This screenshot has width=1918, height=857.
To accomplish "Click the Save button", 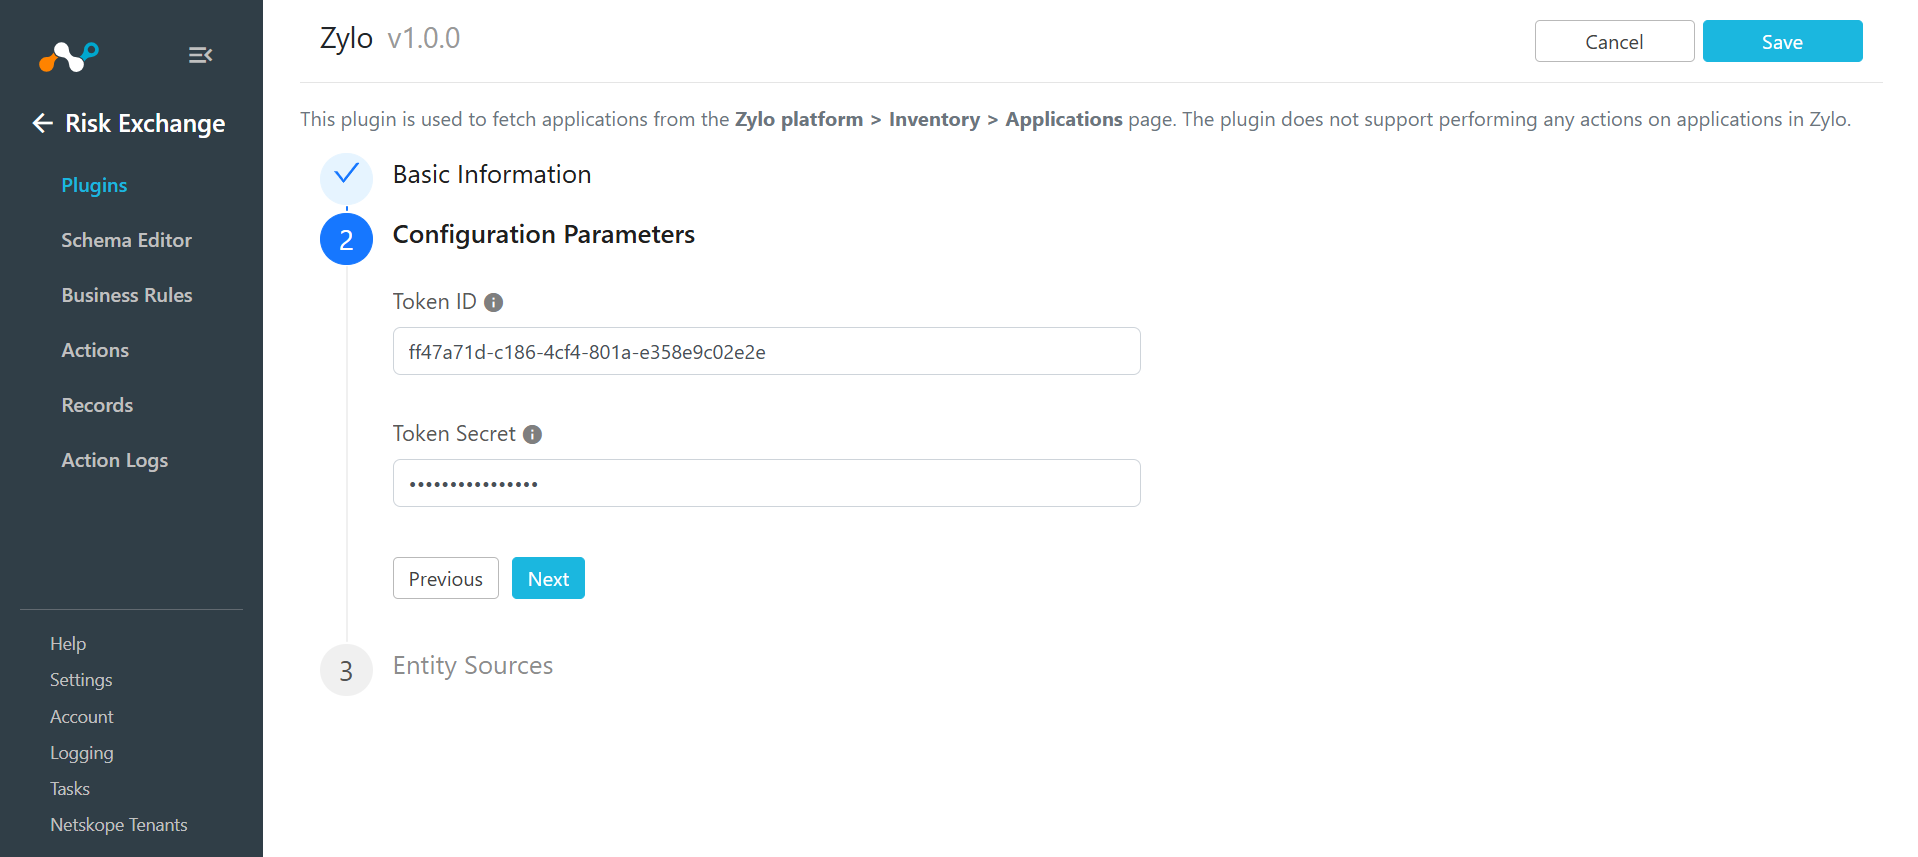I will tap(1782, 41).
